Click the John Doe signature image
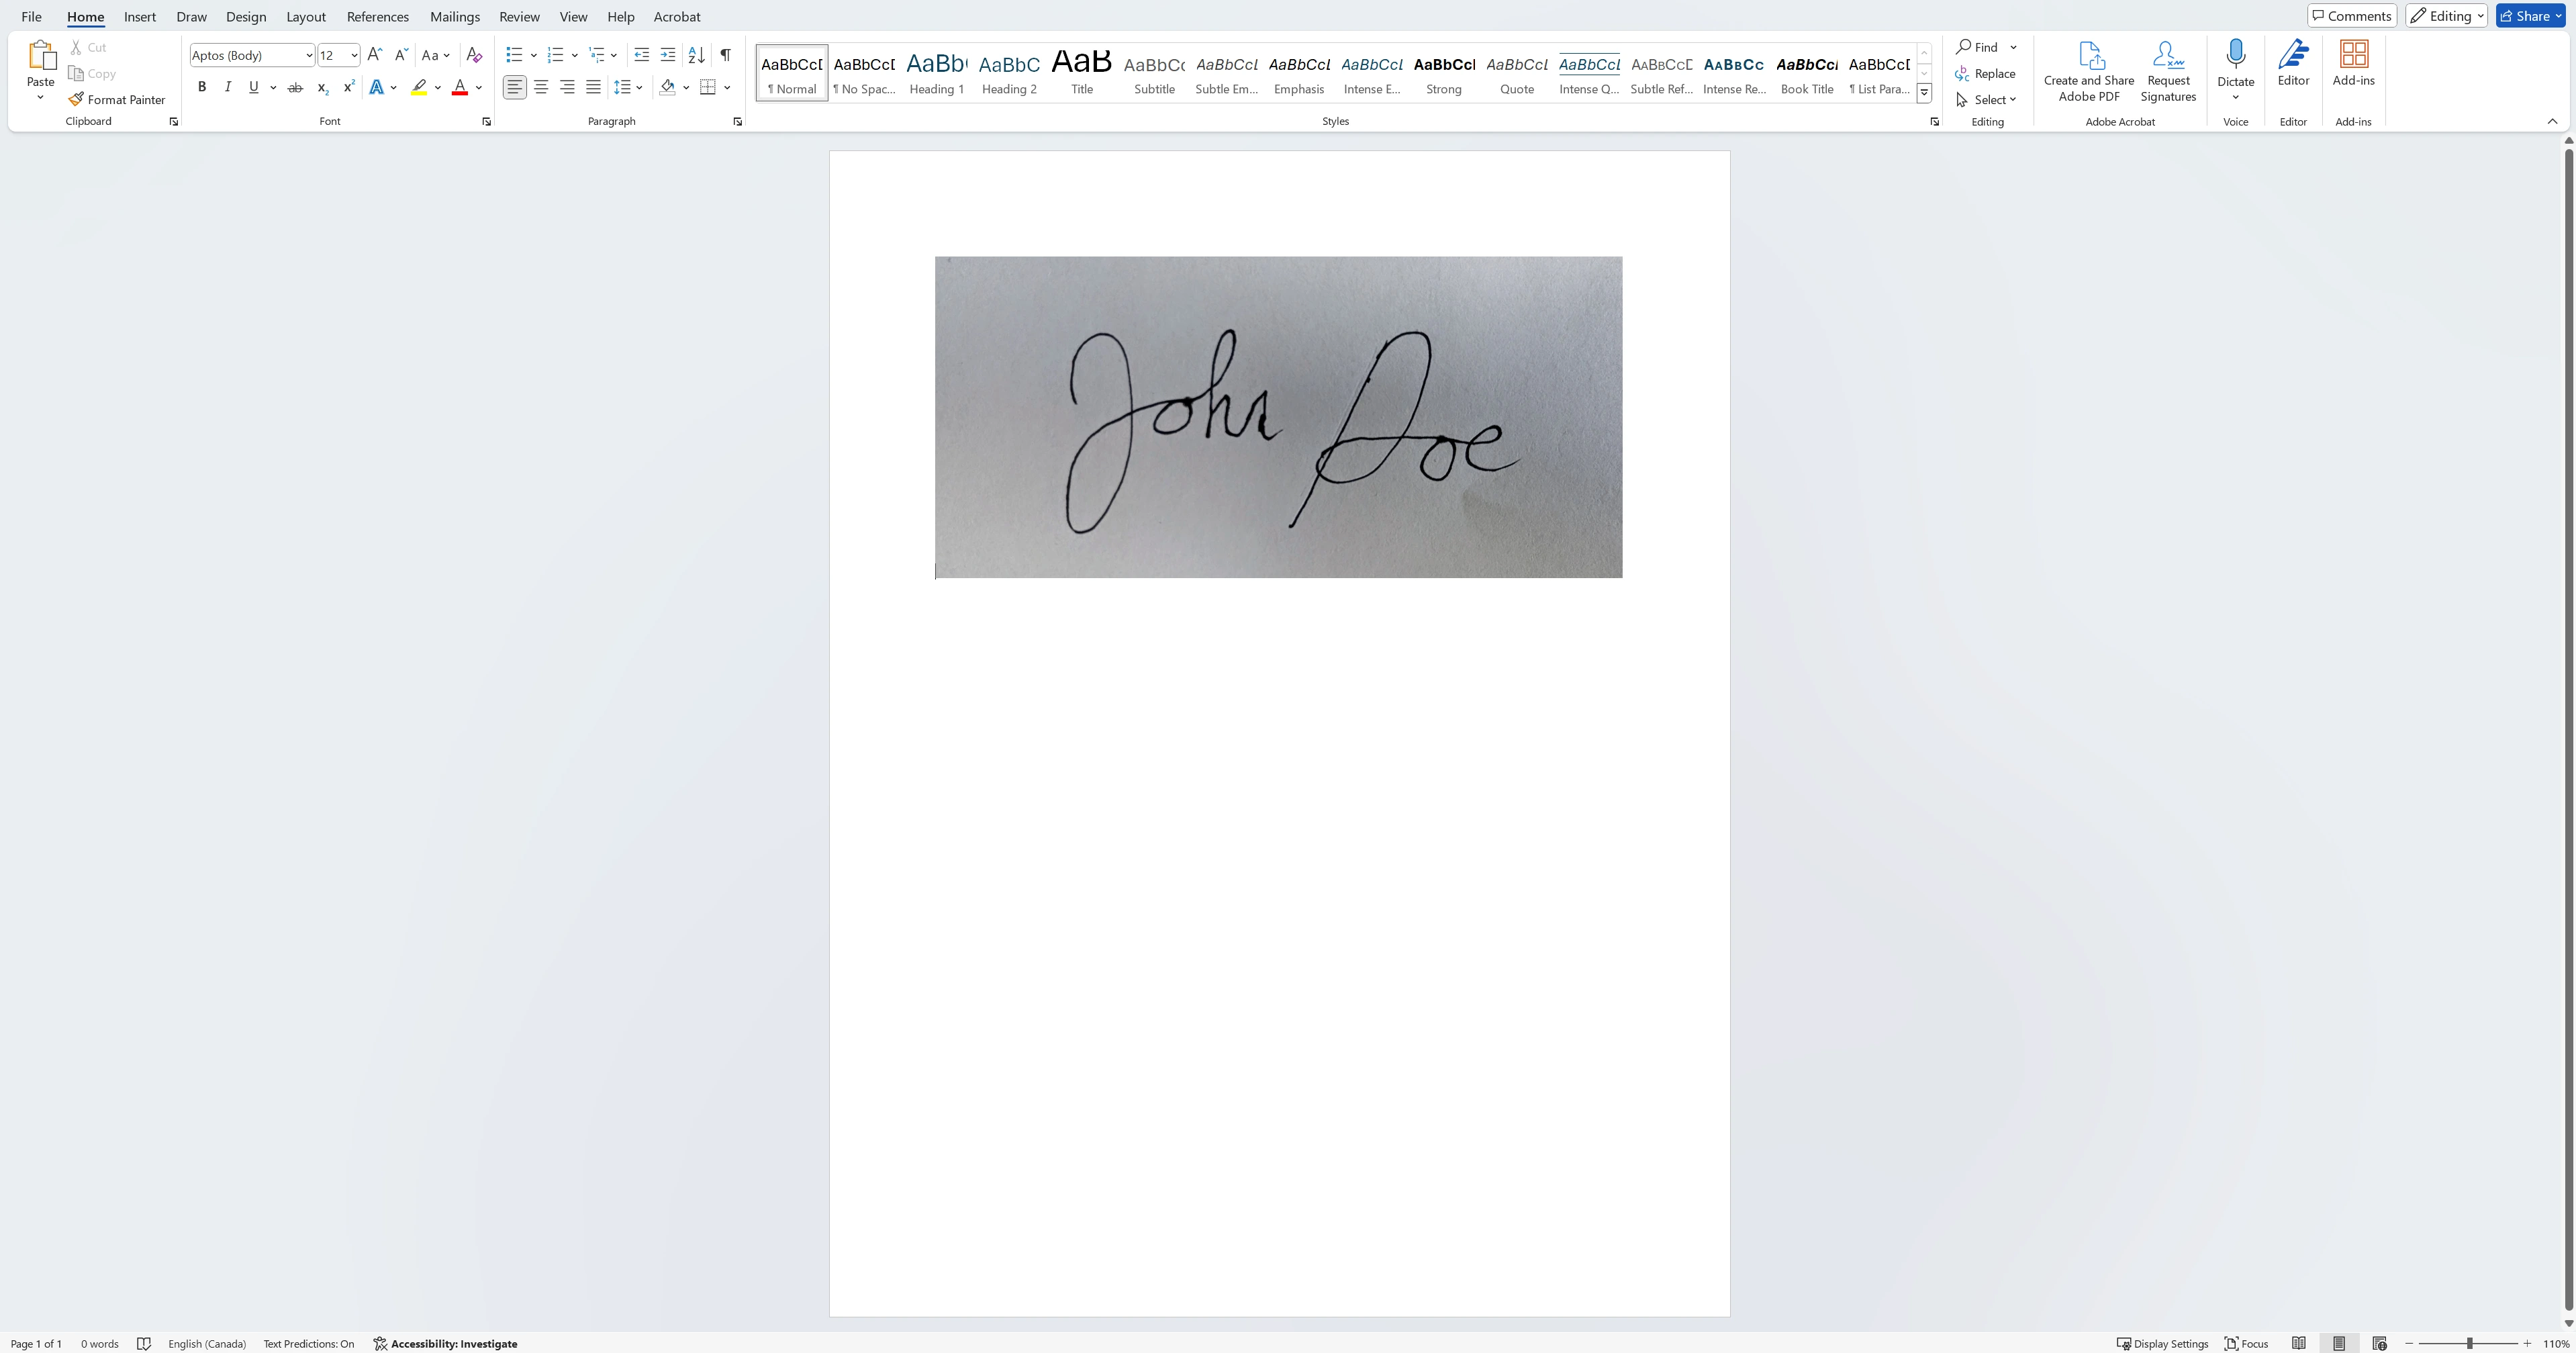The width and height of the screenshot is (2576, 1353). point(1278,417)
